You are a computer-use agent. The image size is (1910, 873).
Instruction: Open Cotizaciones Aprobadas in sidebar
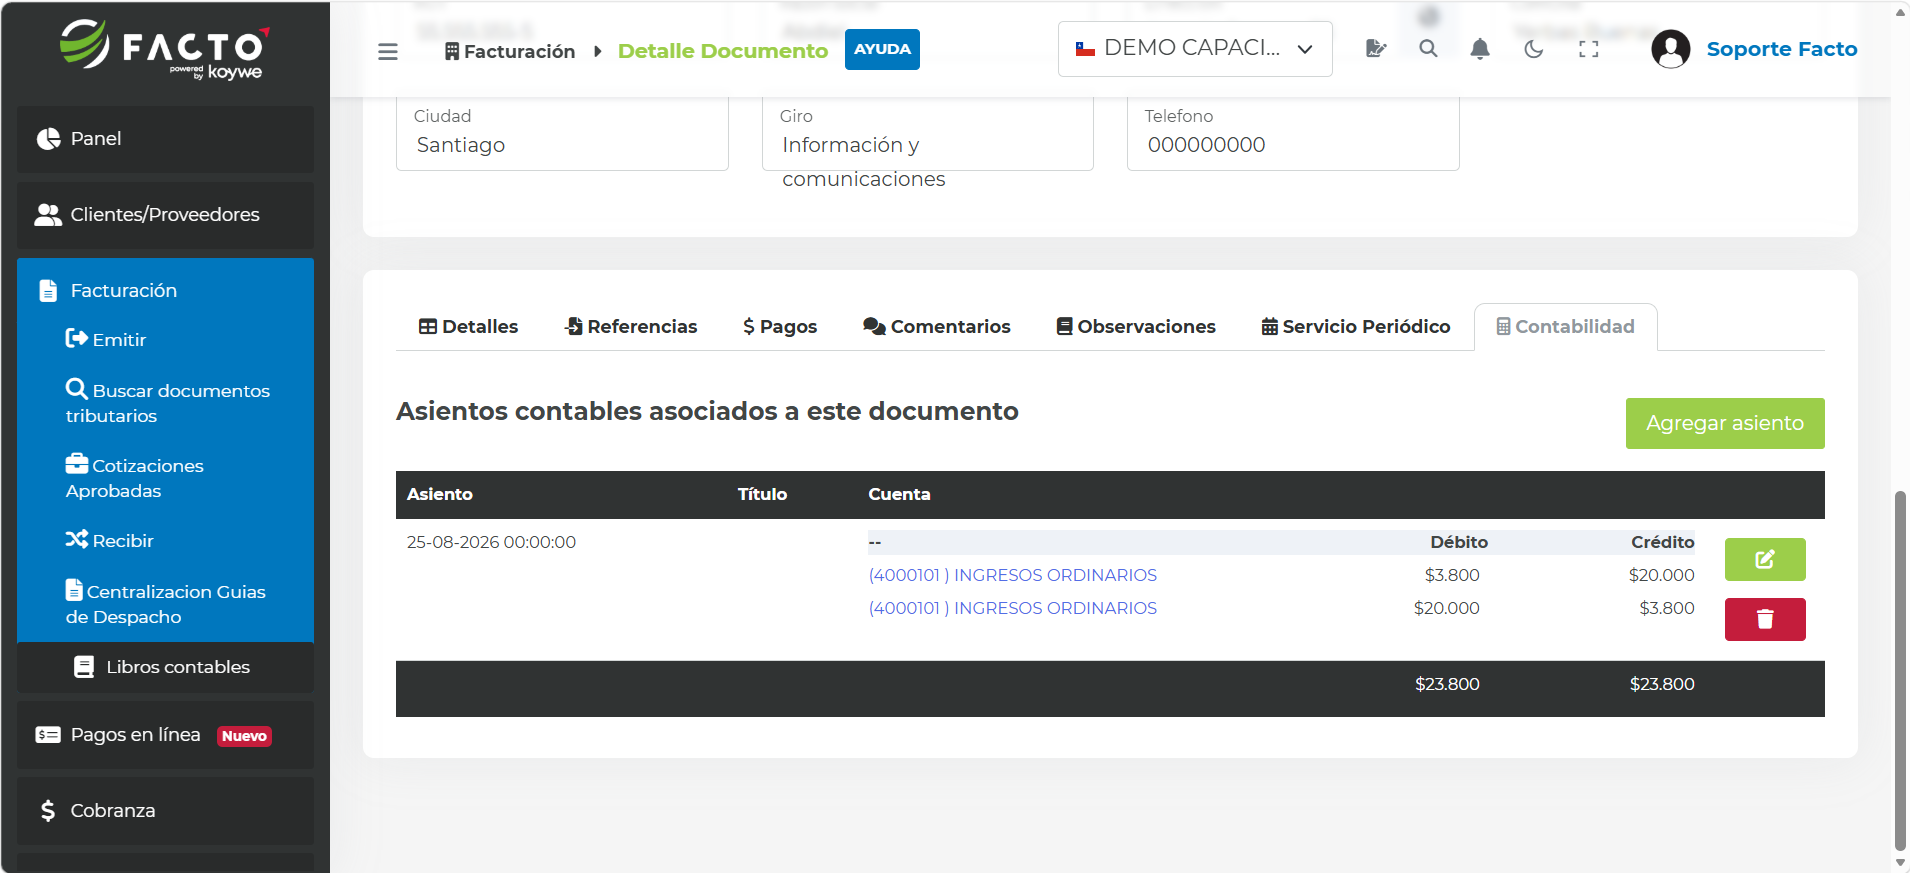point(135,478)
